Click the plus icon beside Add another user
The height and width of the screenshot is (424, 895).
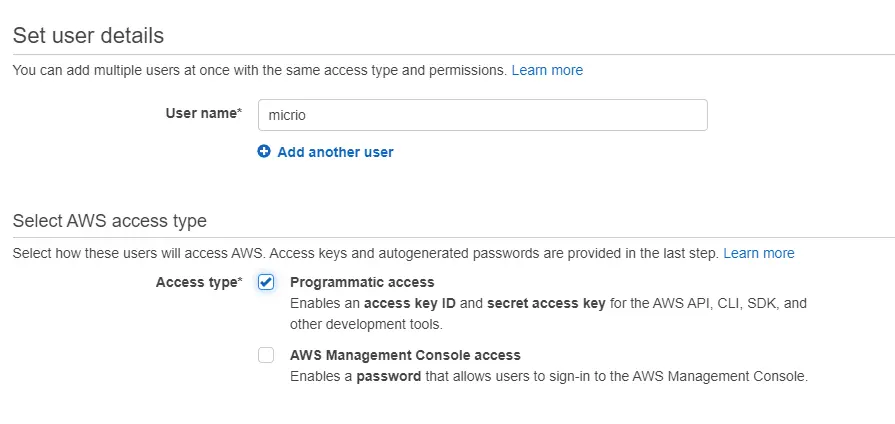point(264,152)
